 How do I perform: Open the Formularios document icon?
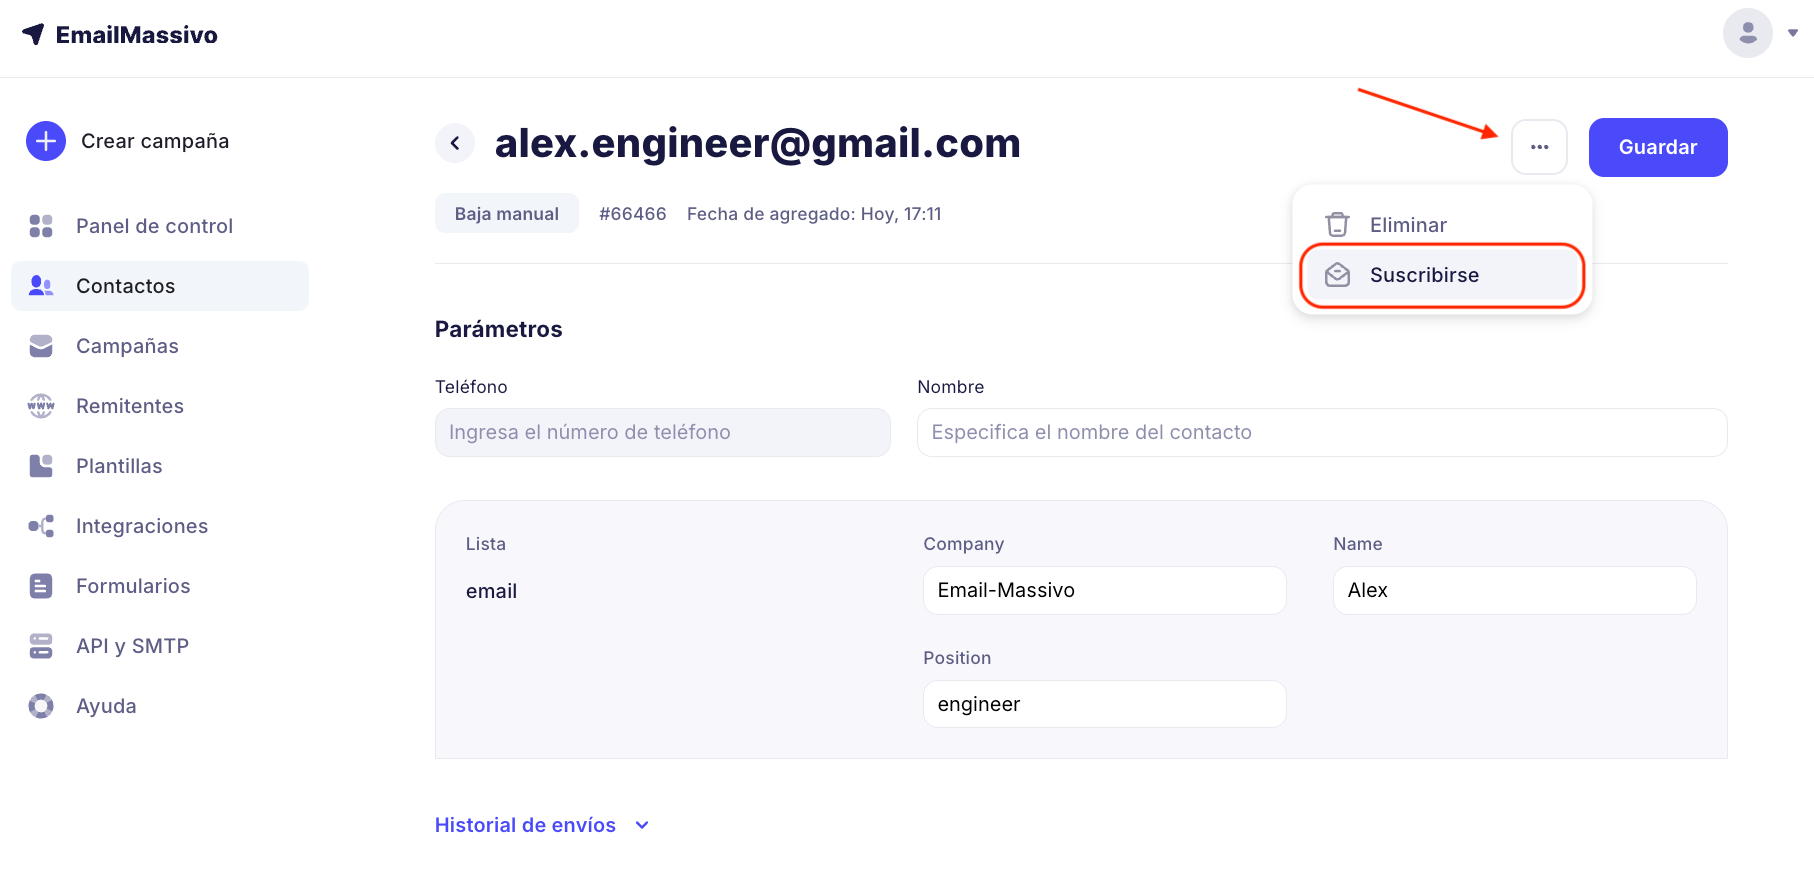(41, 586)
